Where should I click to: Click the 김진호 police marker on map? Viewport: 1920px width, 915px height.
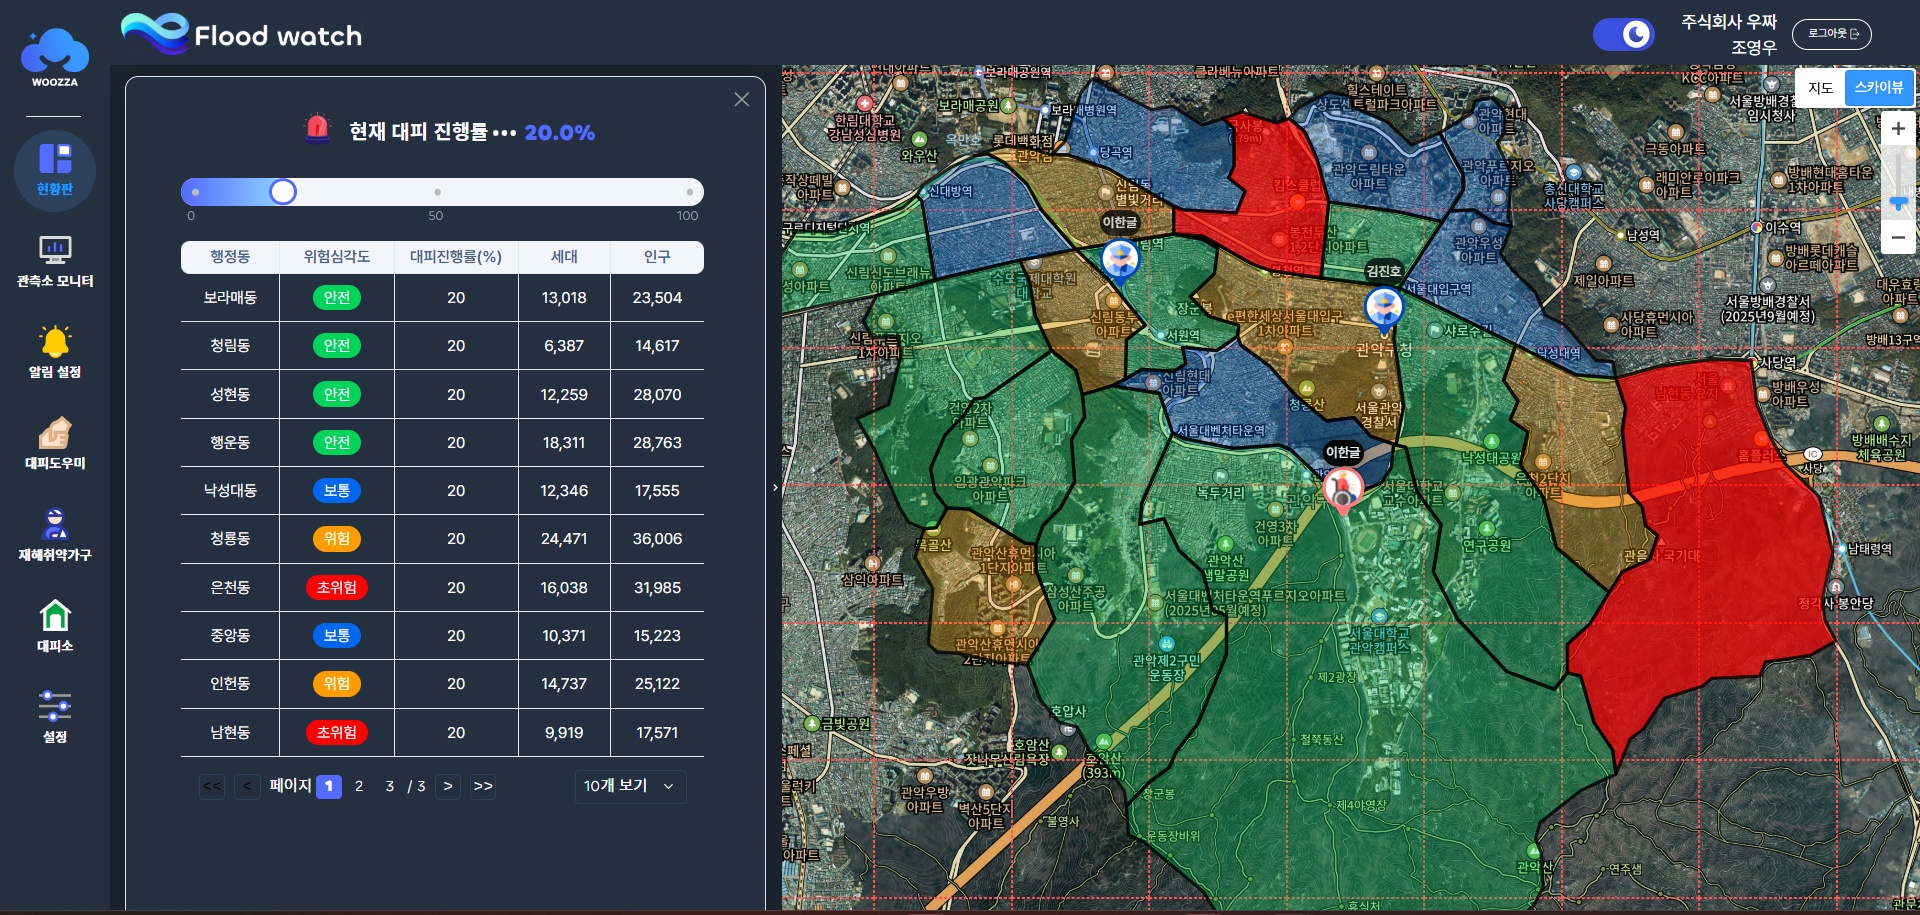coord(1384,309)
